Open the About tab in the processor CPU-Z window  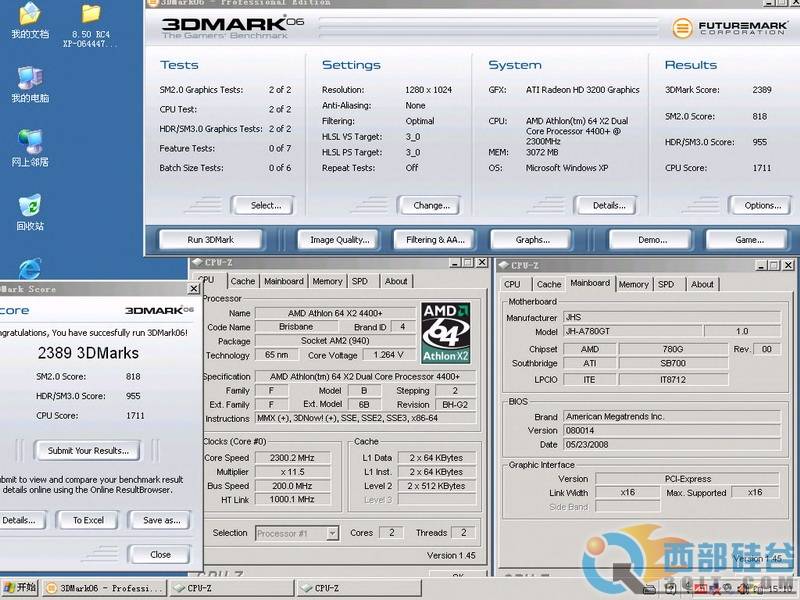click(x=396, y=281)
